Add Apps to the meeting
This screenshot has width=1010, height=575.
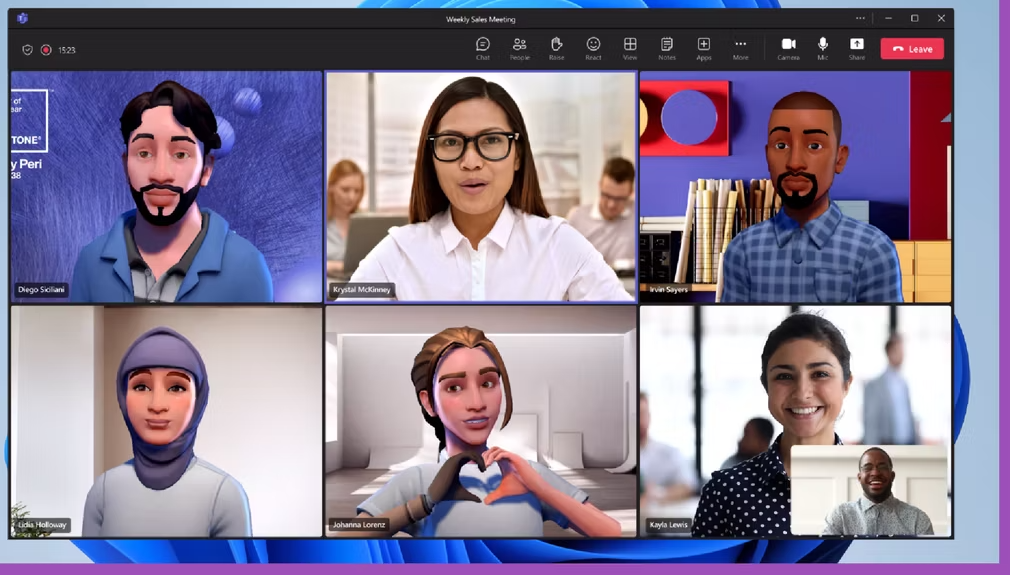pos(703,48)
